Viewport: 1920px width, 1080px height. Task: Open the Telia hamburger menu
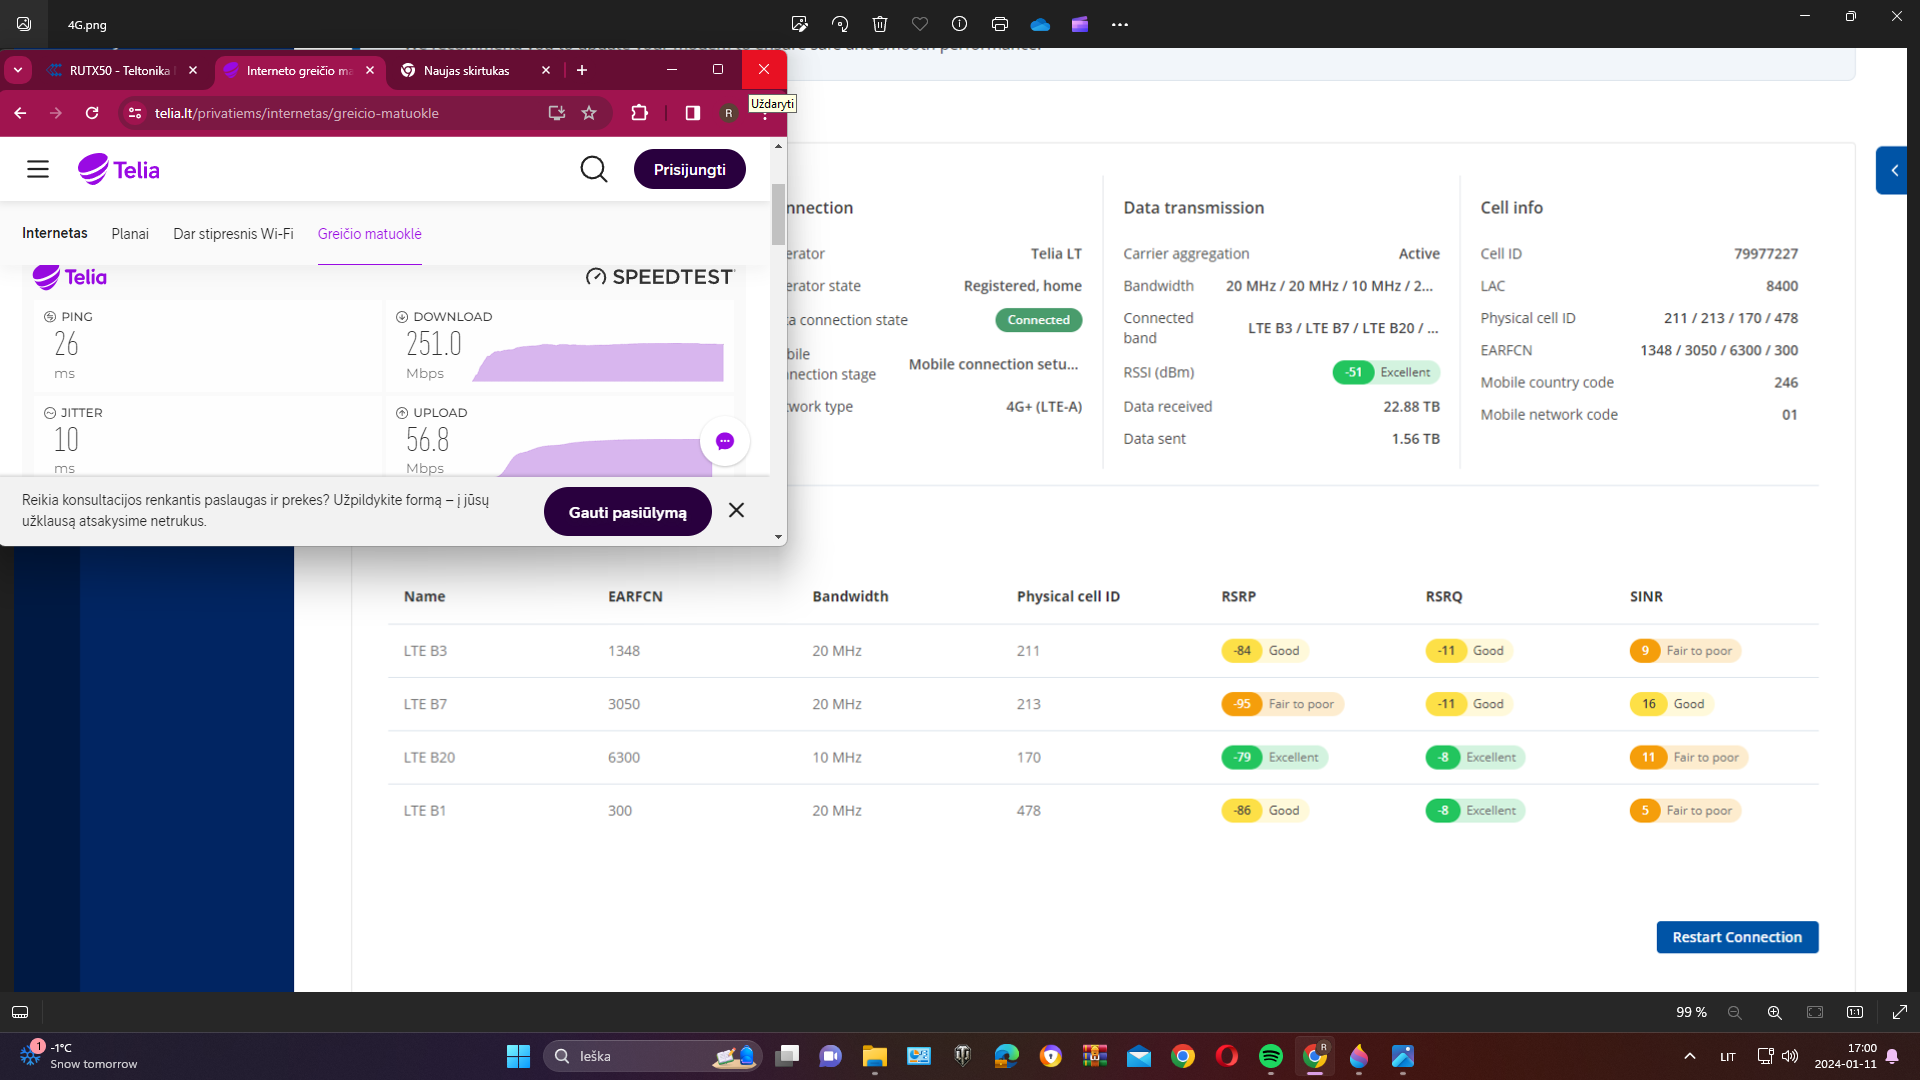pos(38,169)
